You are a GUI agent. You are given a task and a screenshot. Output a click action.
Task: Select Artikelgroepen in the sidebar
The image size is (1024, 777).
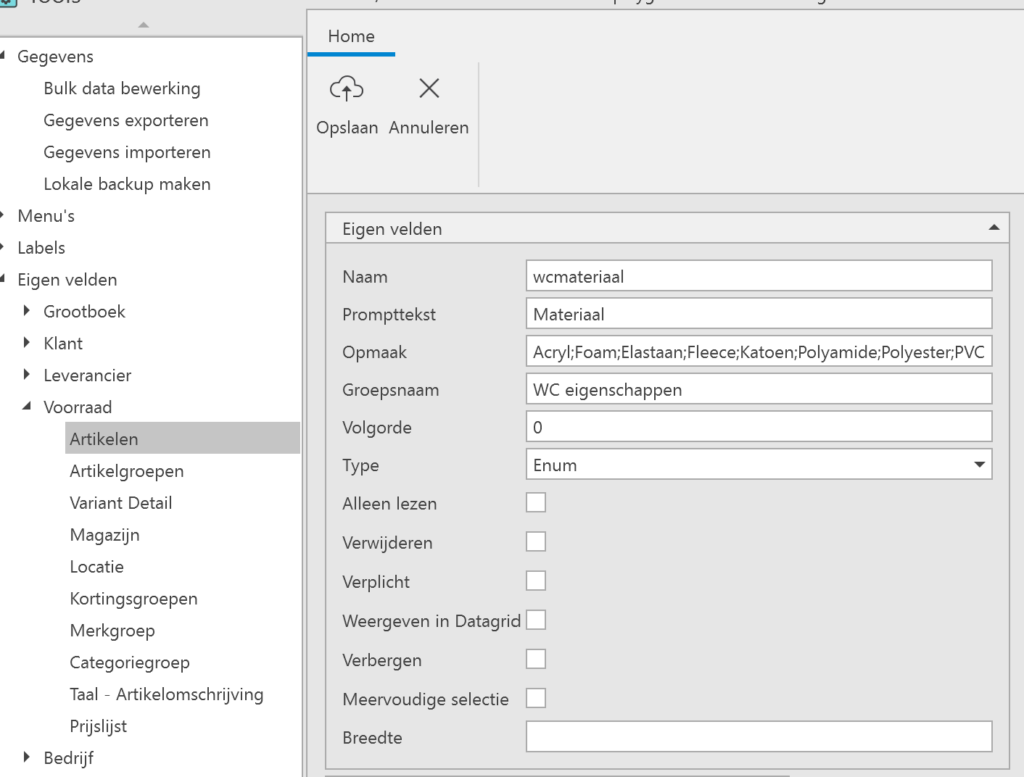point(126,471)
